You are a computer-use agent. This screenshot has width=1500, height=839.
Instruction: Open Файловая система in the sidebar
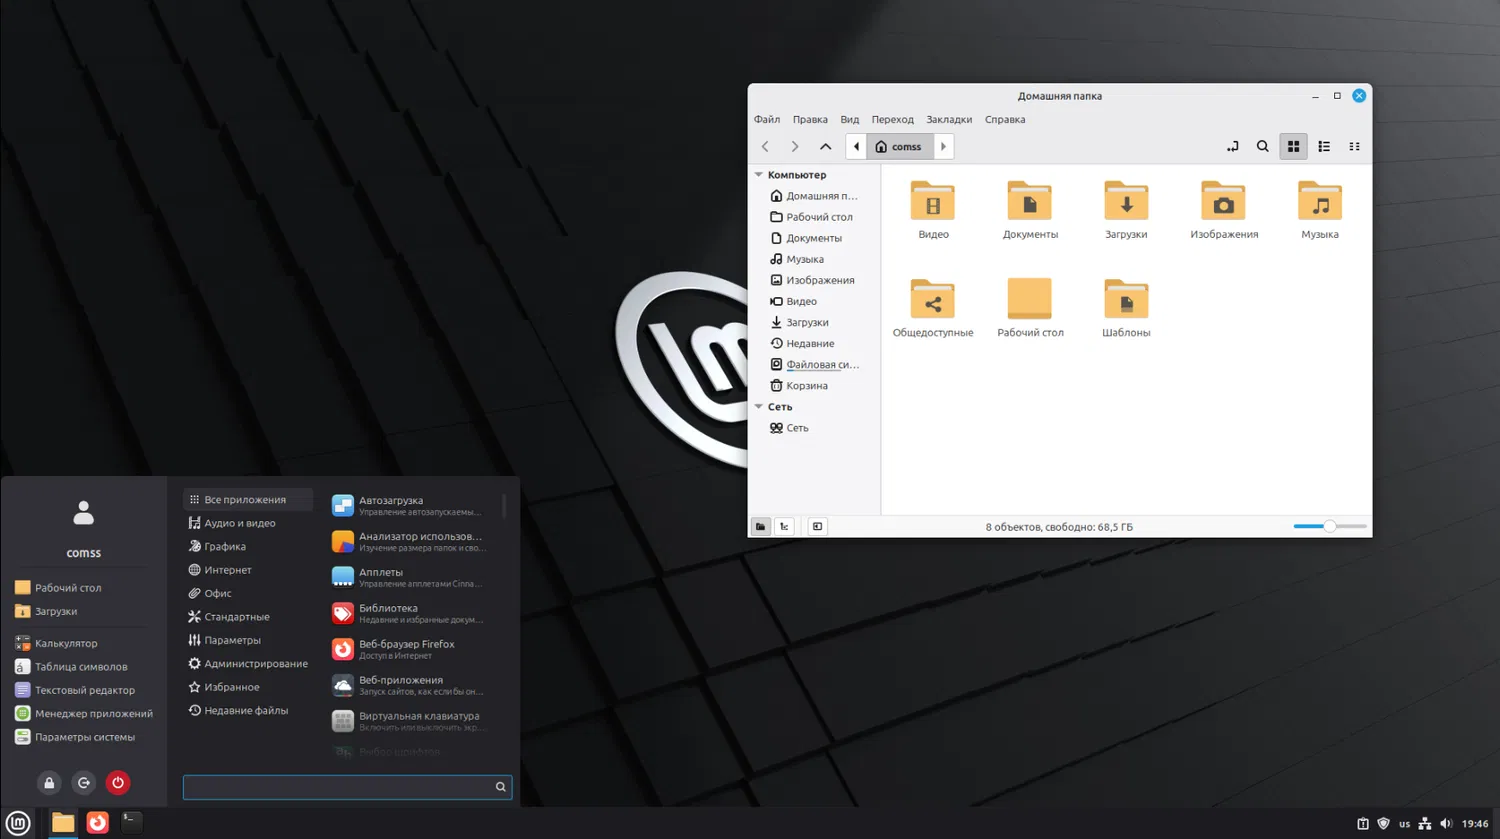pyautogui.click(x=814, y=365)
